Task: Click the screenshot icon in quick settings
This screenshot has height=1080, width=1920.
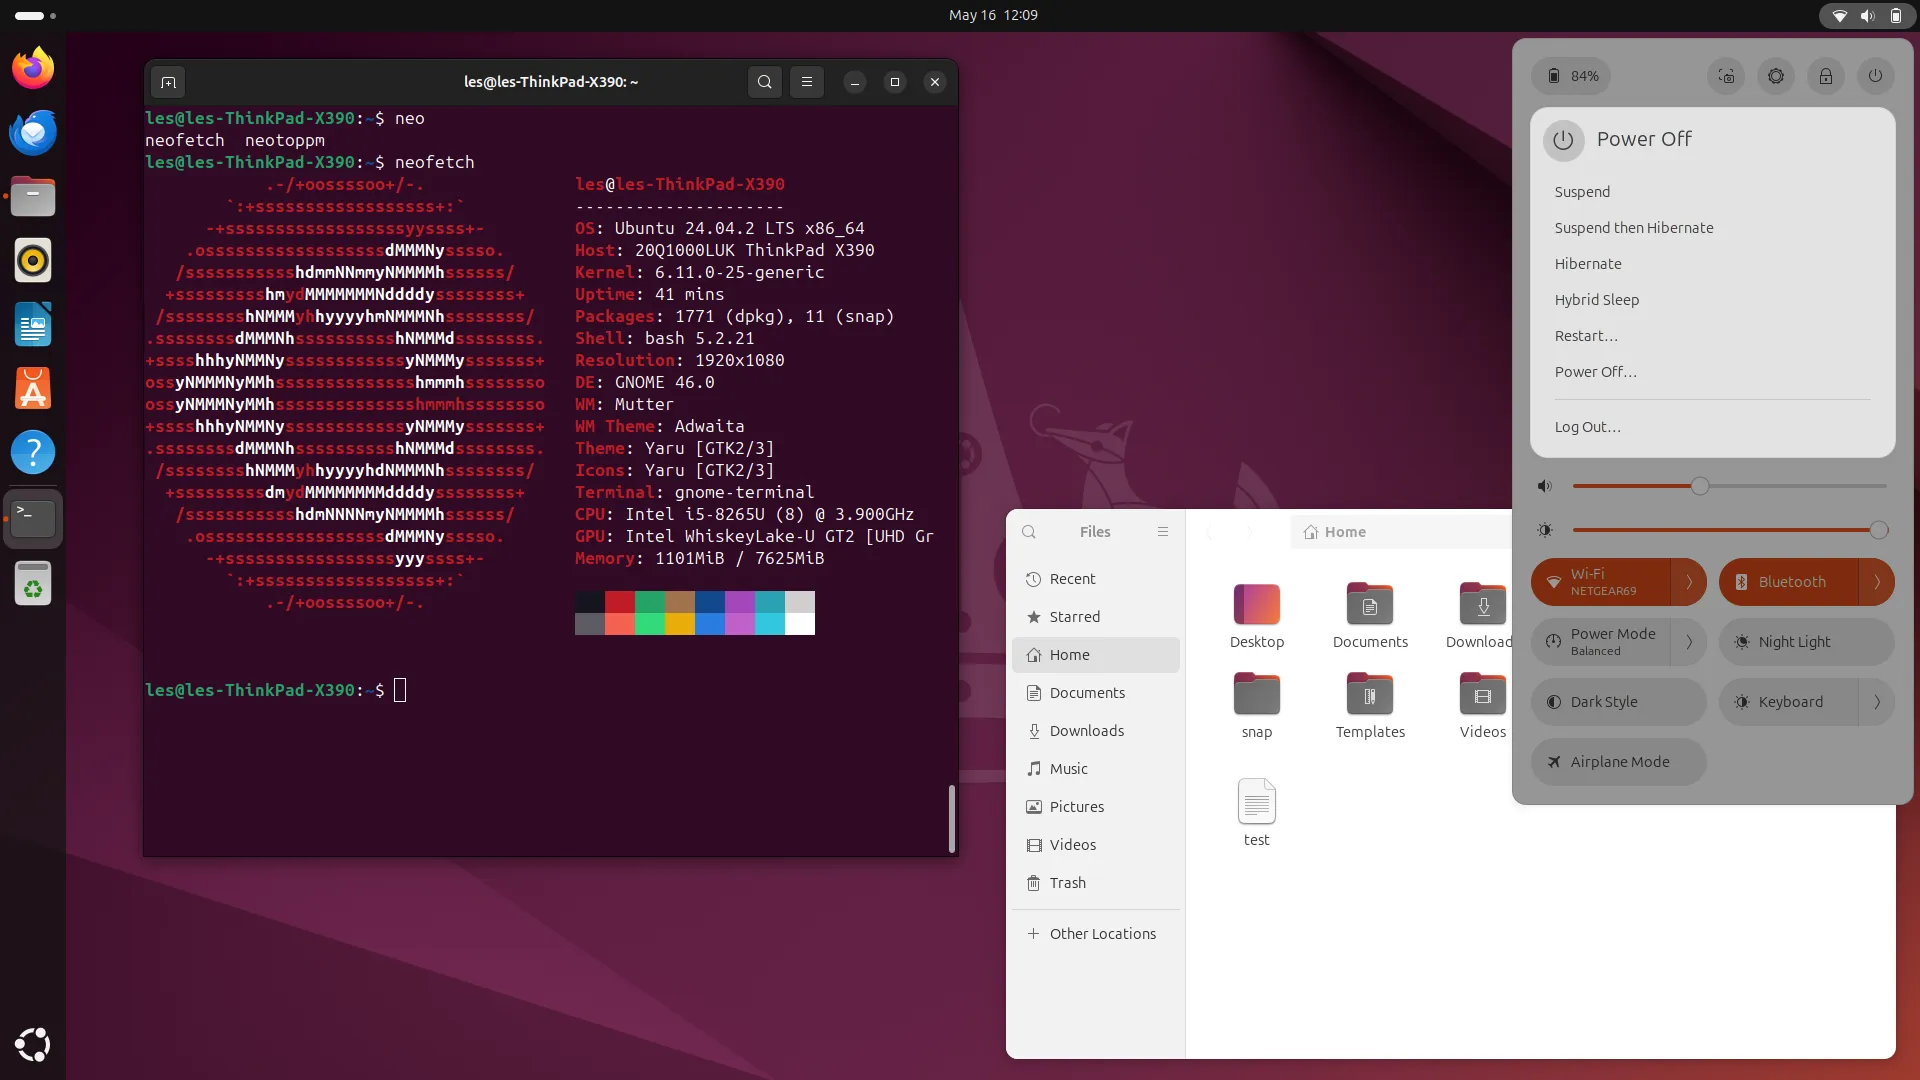Action: [x=1726, y=76]
